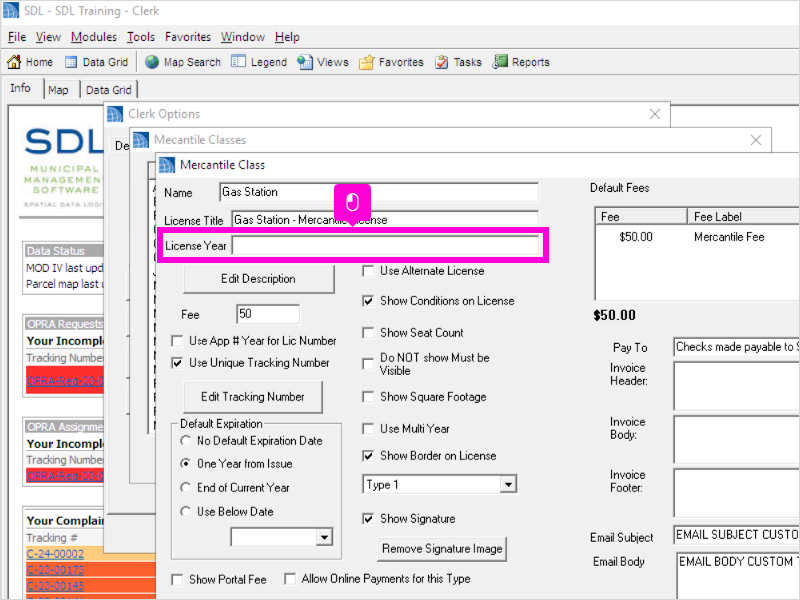Screen dimensions: 800x600
Task: Open the Views toolbar icon
Action: [305, 62]
